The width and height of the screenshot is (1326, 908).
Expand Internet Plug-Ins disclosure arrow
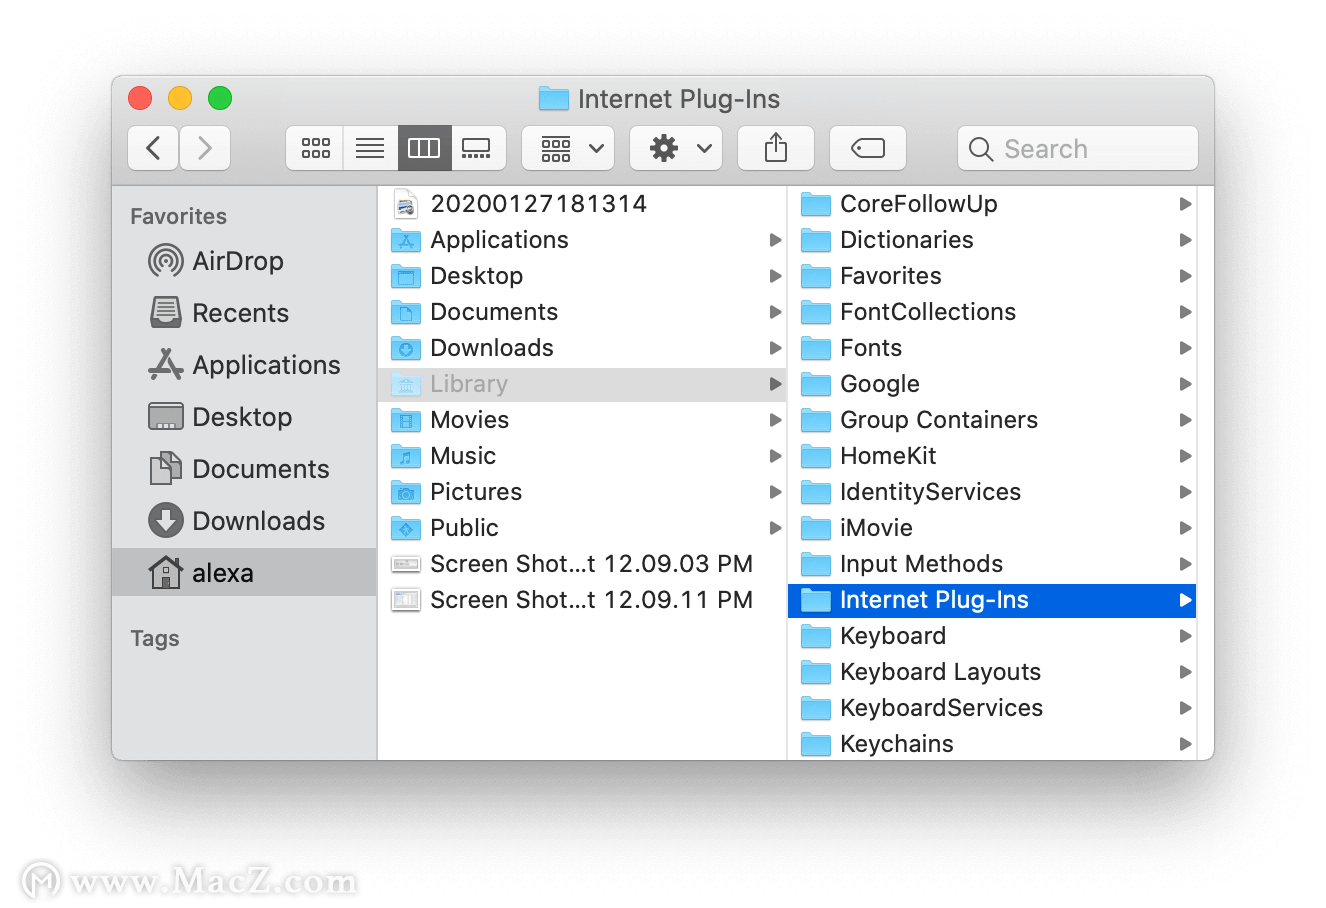1185,600
